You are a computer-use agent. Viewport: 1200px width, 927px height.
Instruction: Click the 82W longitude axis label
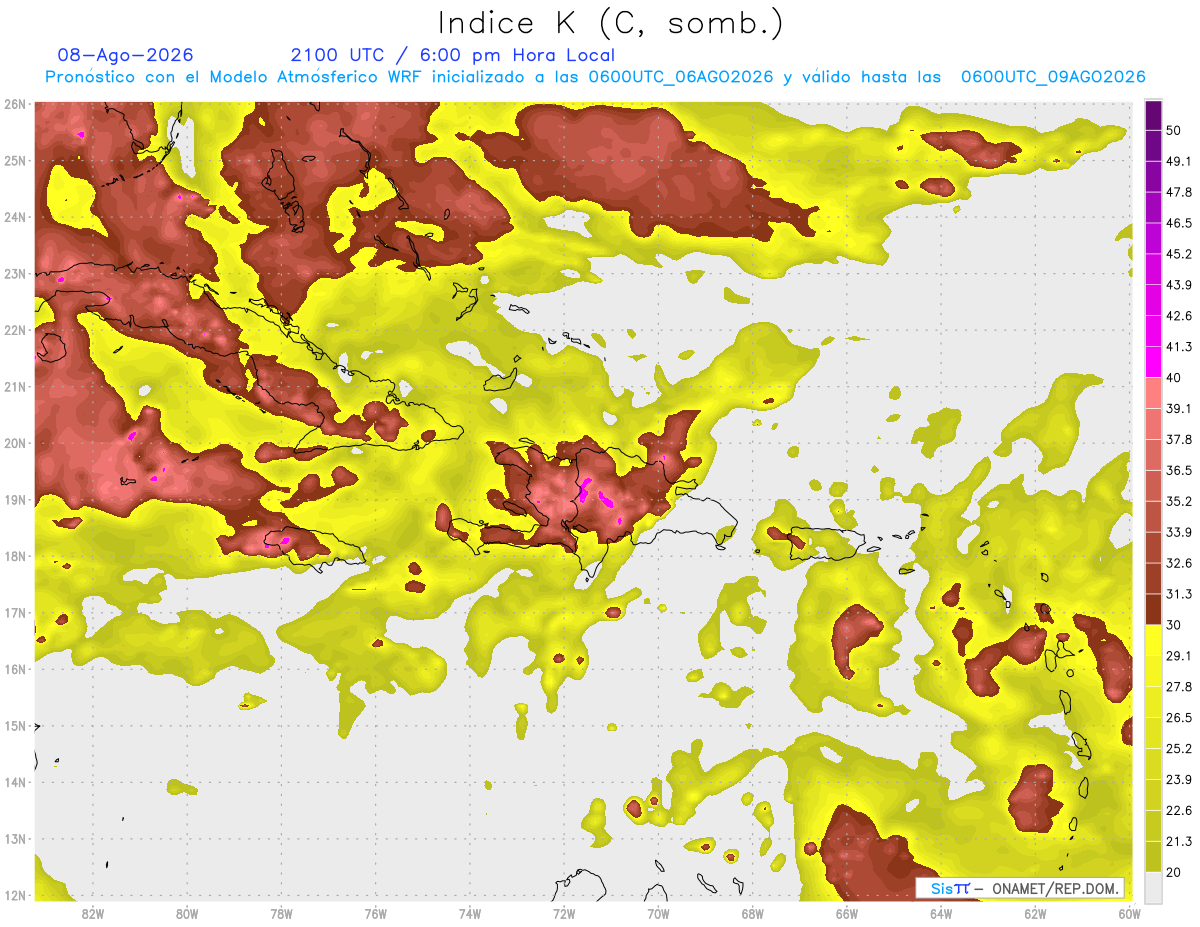pos(93,913)
